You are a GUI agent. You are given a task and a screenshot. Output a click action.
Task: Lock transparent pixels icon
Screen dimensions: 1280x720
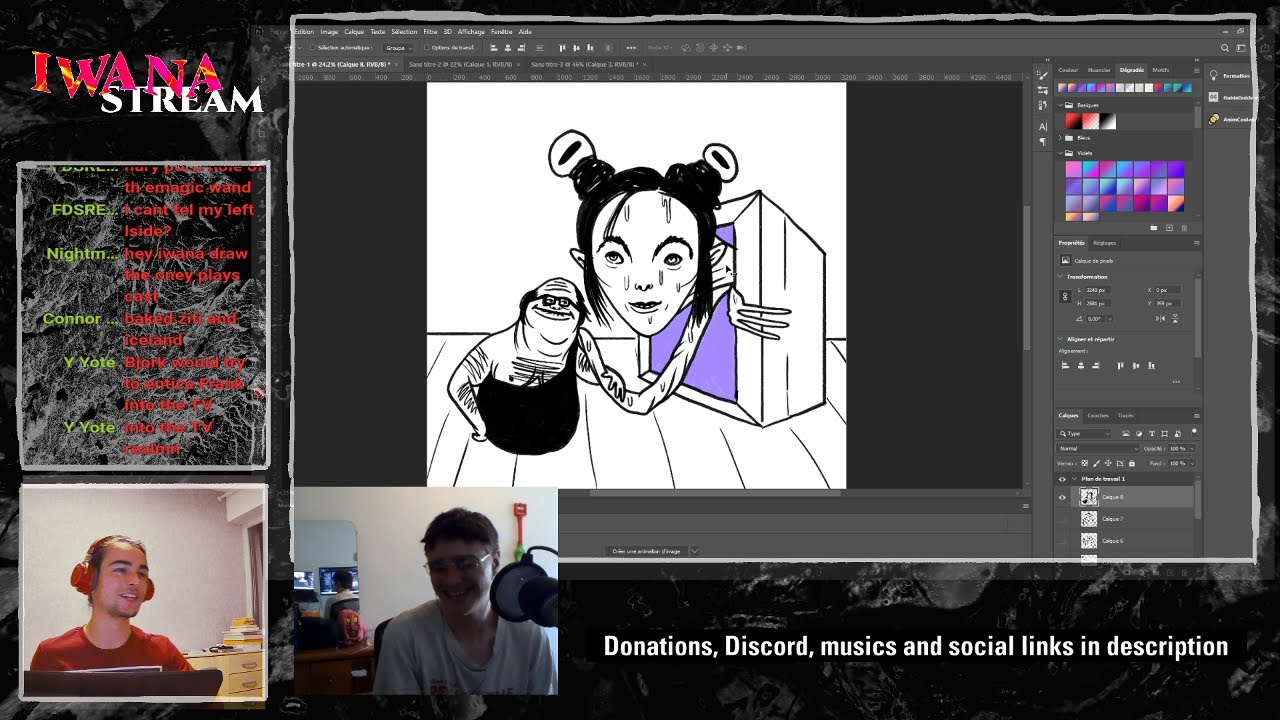pos(1085,463)
